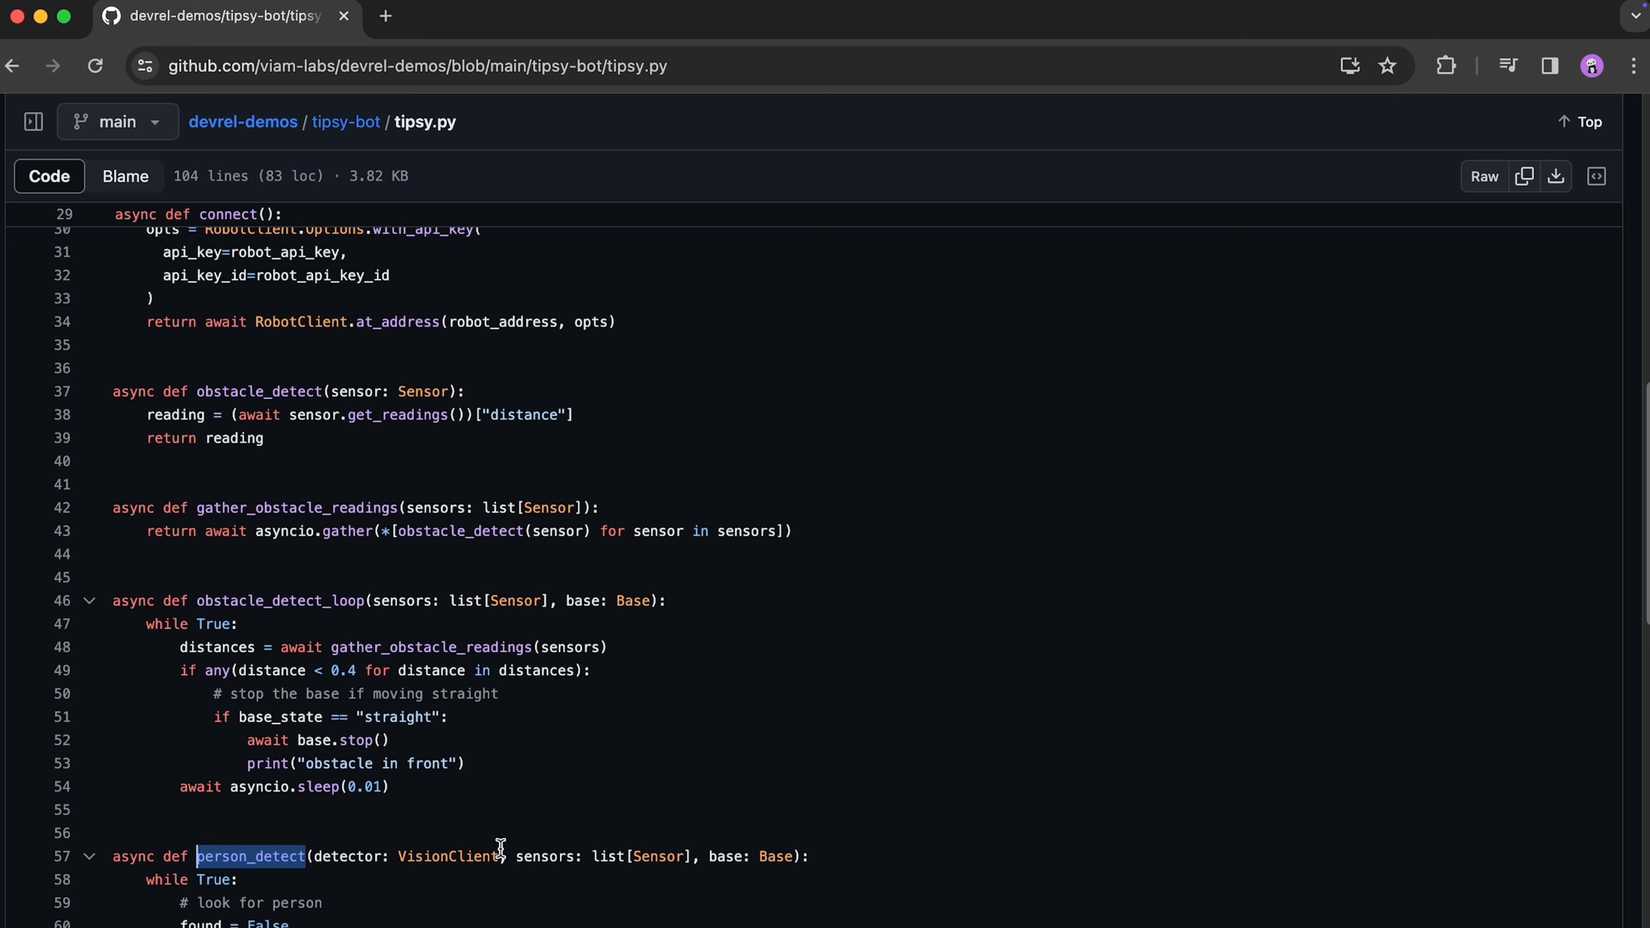Click the '104 lines (83 loc) · 3.82 KB' text

point(291,176)
